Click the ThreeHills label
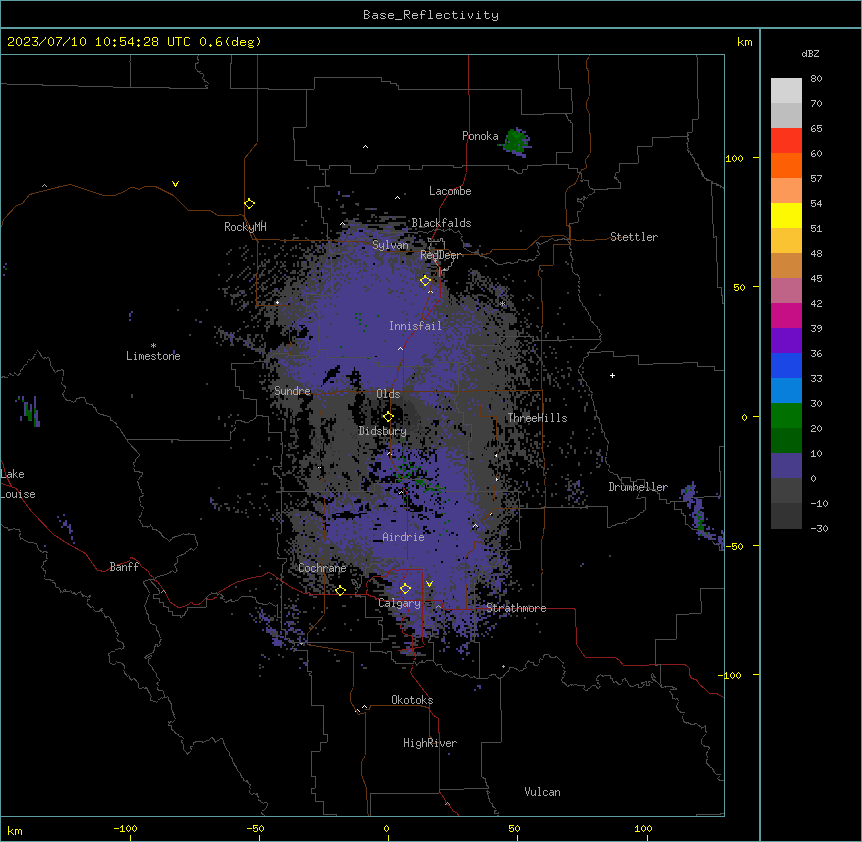Viewport: 862px width, 842px height. click(x=537, y=418)
